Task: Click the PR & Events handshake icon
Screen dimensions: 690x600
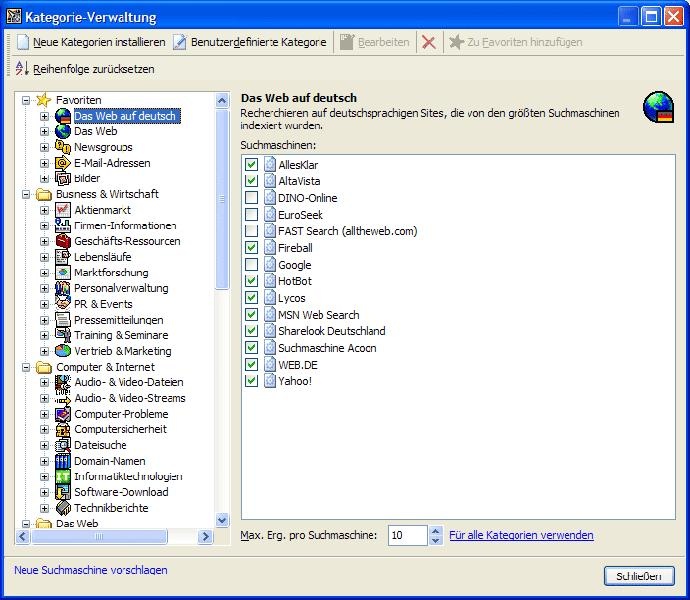Action: tap(63, 304)
